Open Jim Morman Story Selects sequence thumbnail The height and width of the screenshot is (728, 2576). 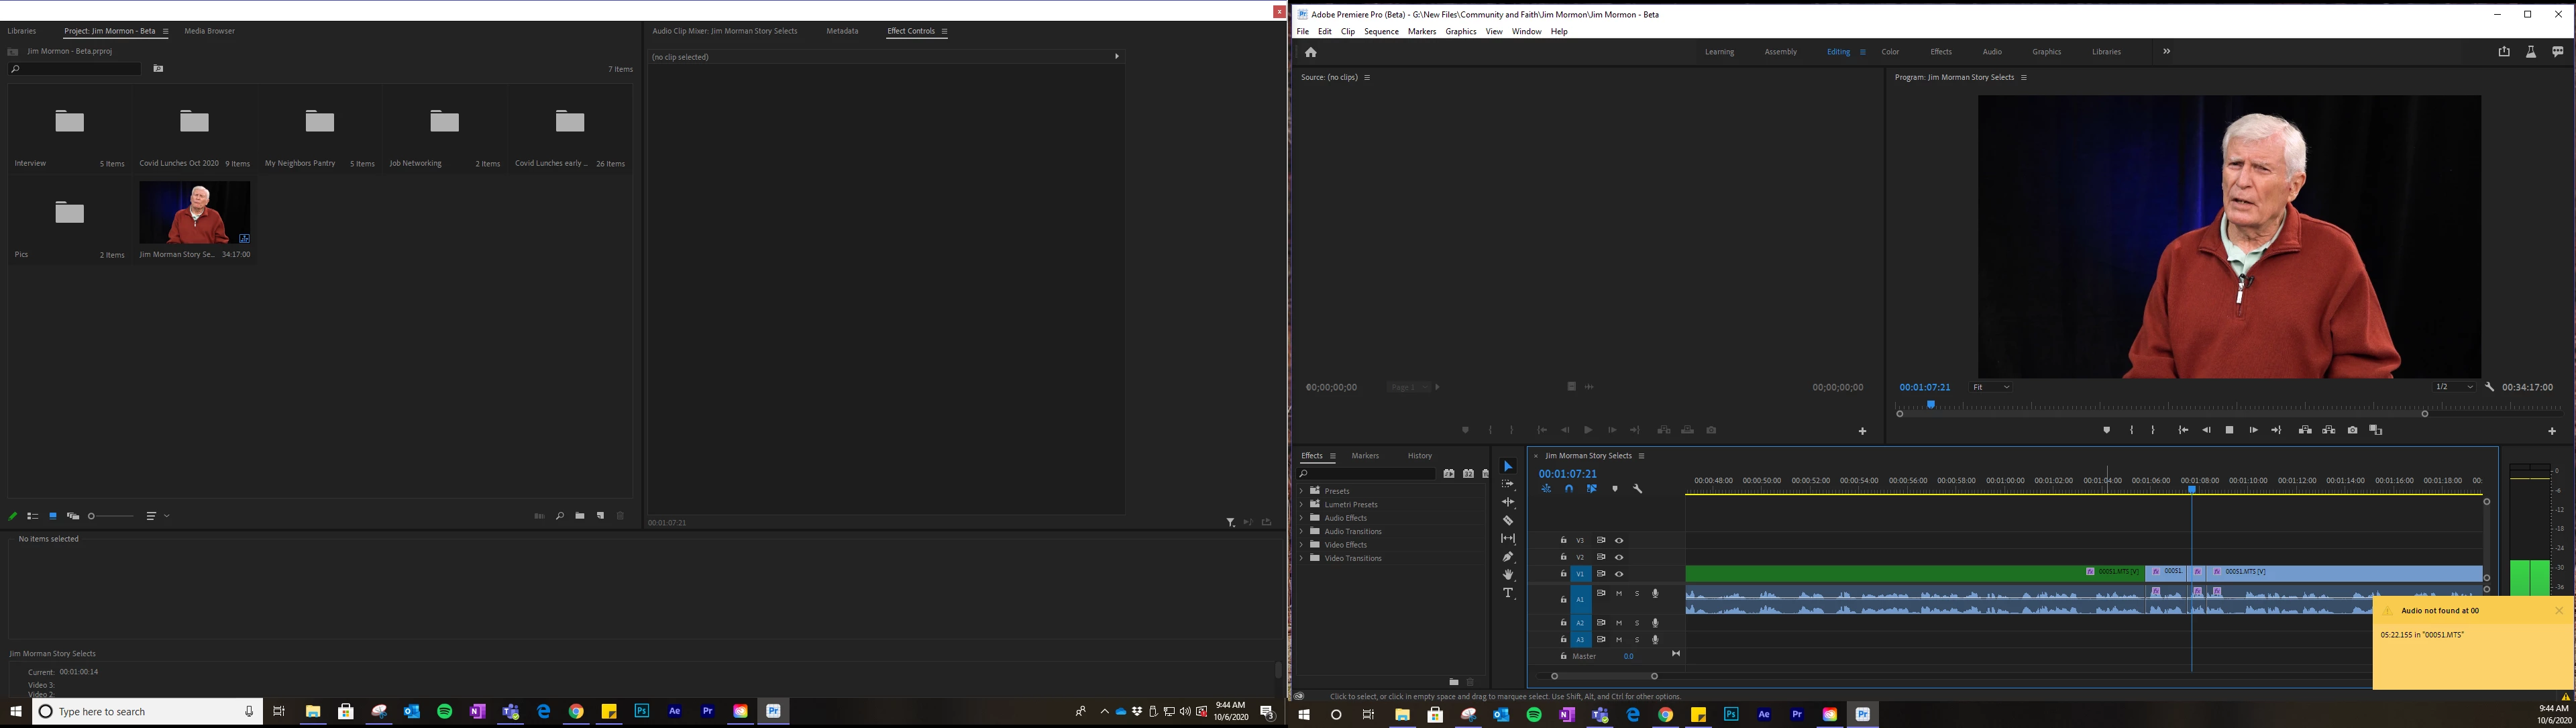pyautogui.click(x=195, y=212)
